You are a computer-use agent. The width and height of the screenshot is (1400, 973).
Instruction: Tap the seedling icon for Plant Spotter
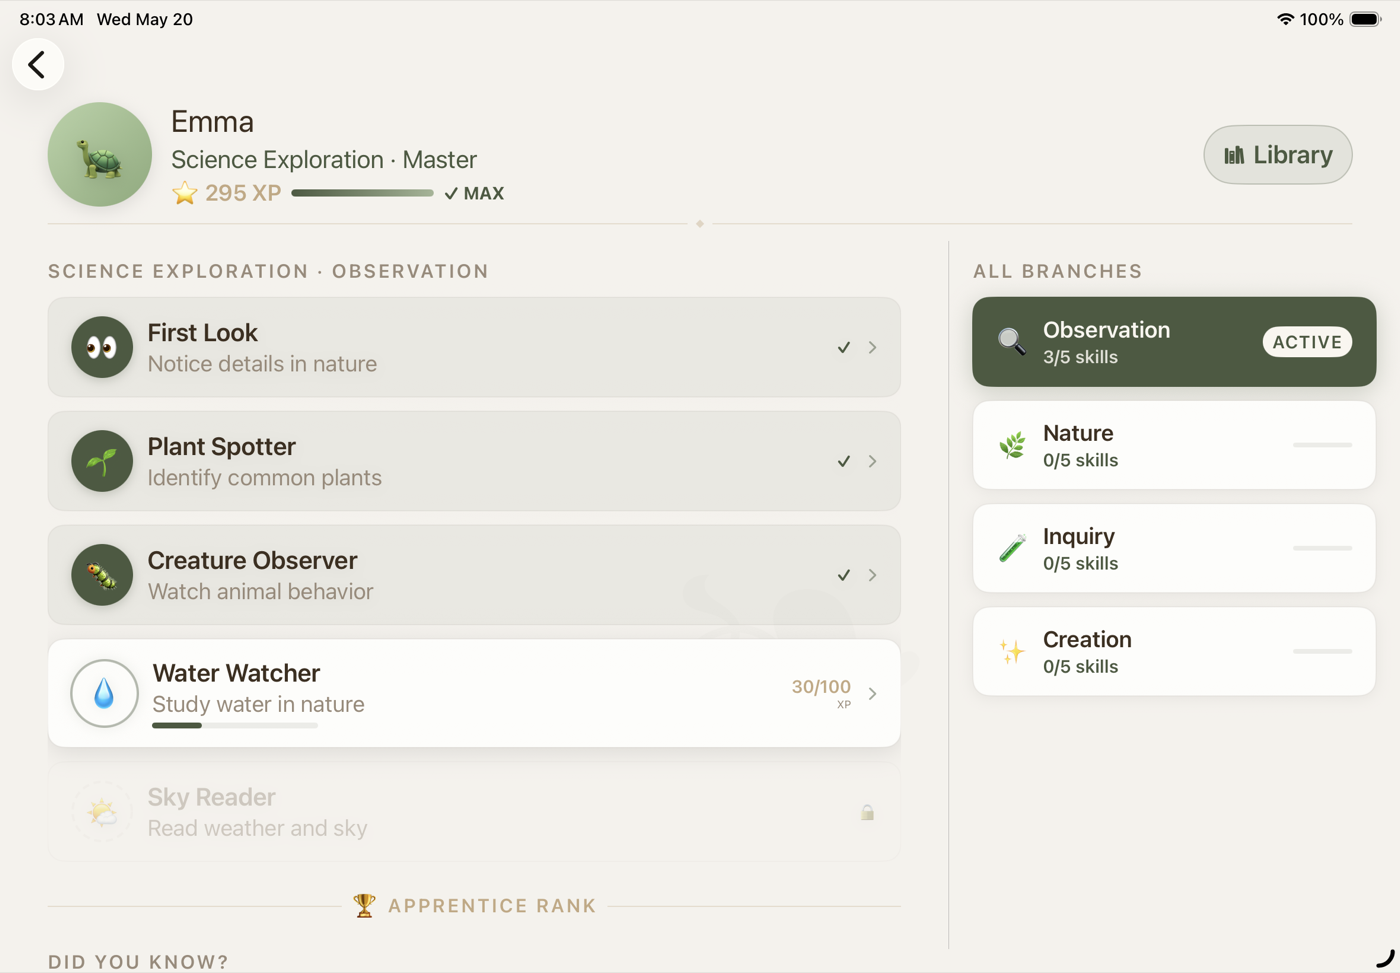click(x=102, y=461)
